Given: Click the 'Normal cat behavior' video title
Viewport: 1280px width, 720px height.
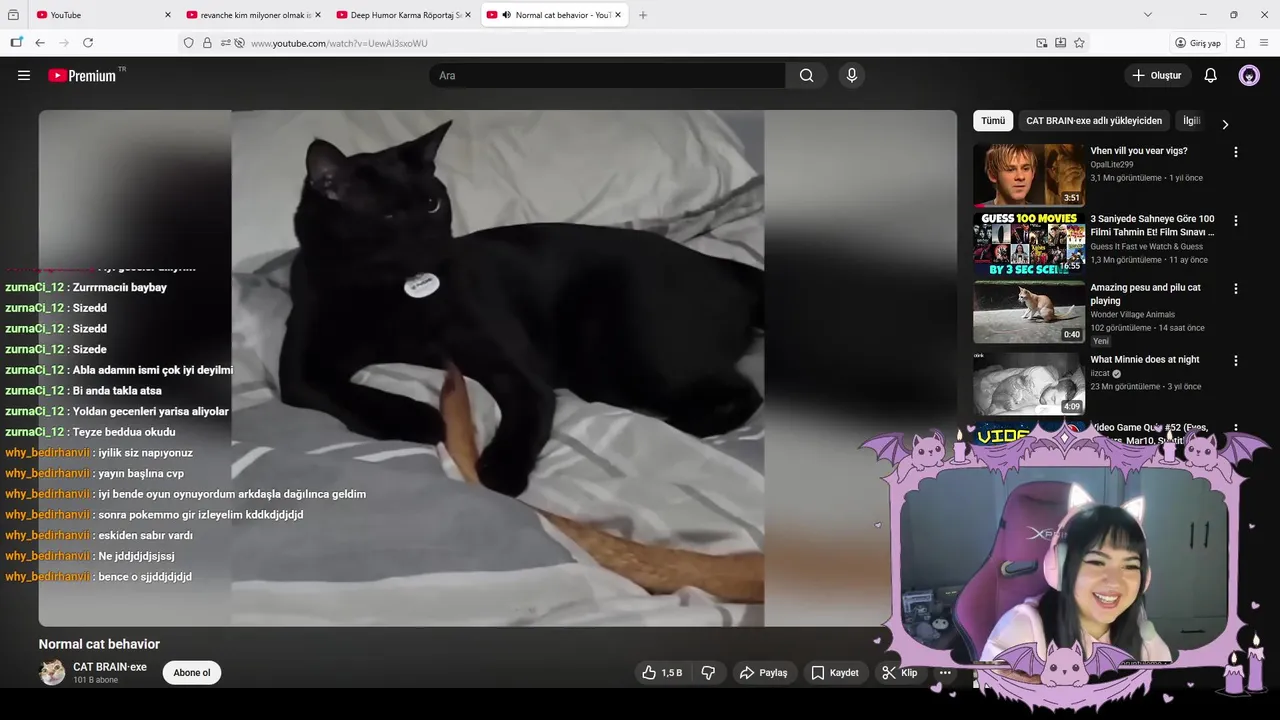Looking at the screenshot, I should tap(99, 644).
